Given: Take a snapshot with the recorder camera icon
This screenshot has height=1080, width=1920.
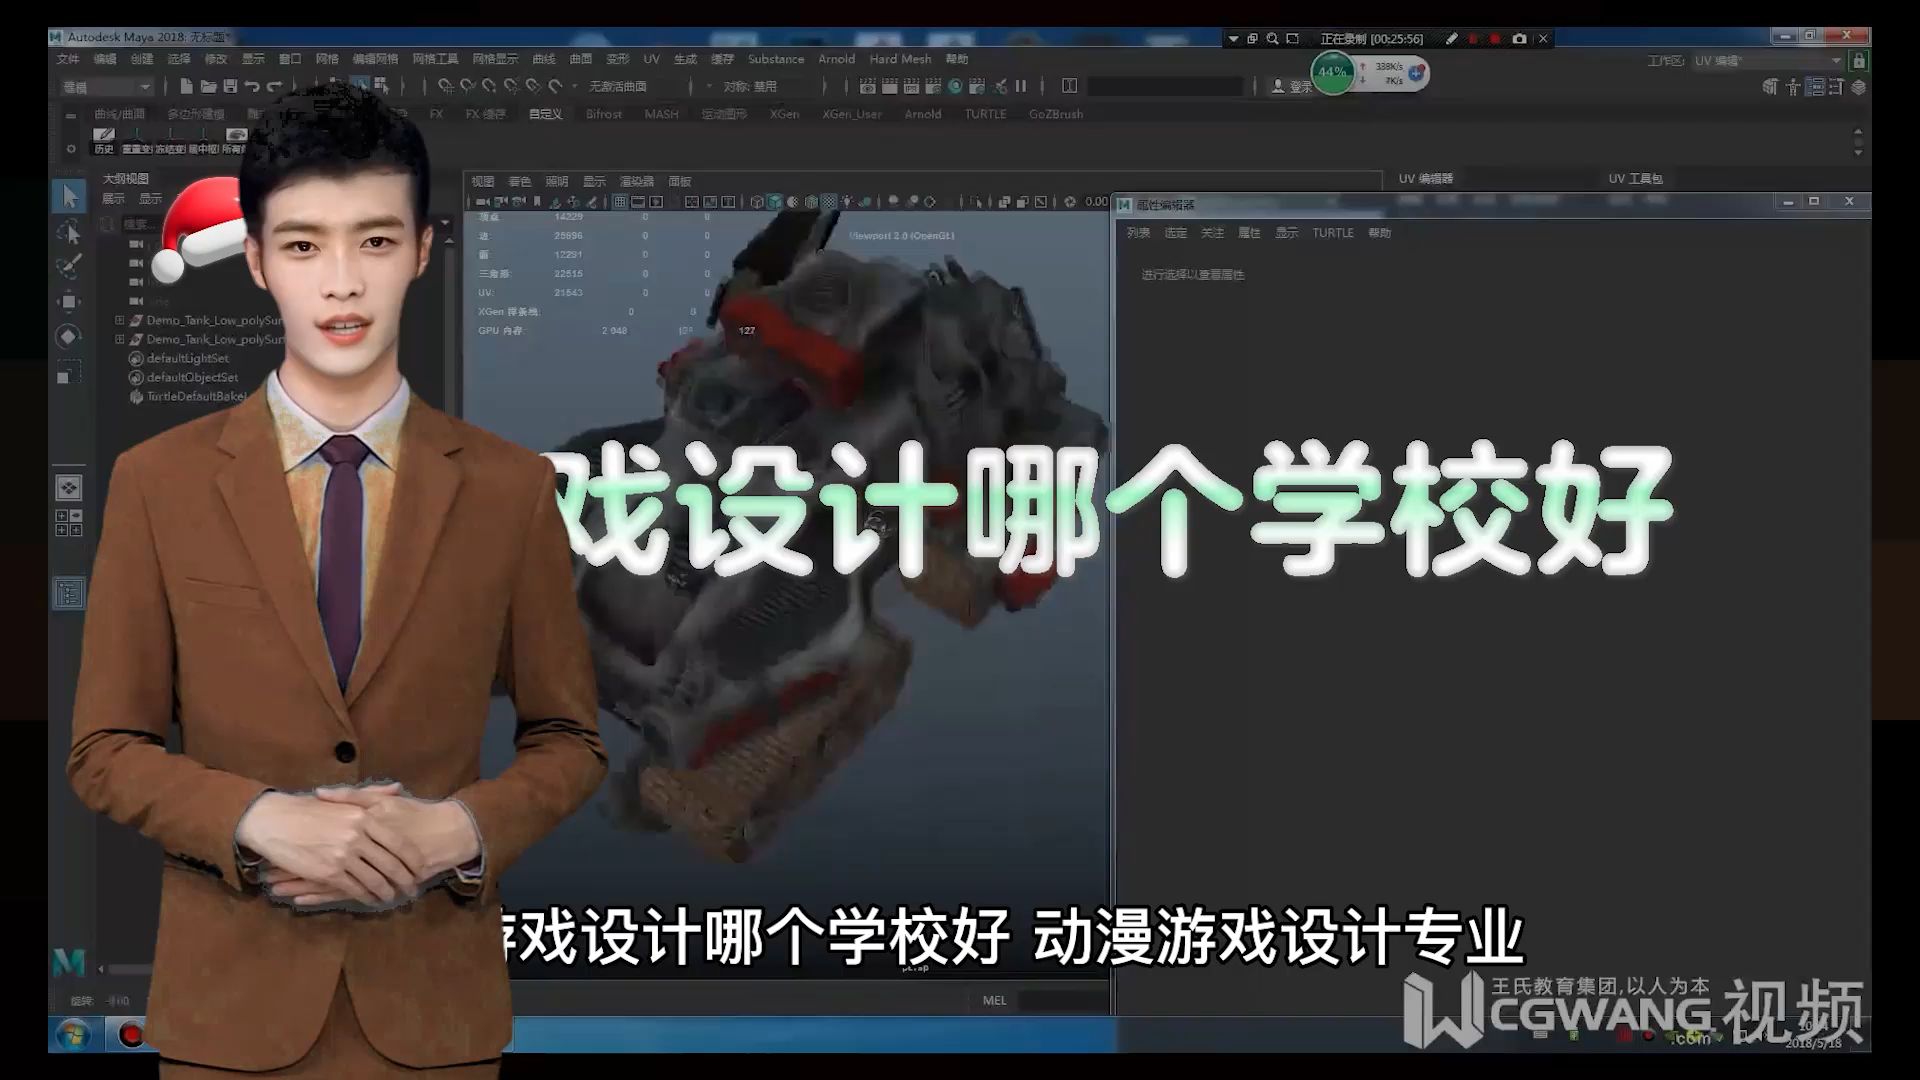Looking at the screenshot, I should (1519, 39).
